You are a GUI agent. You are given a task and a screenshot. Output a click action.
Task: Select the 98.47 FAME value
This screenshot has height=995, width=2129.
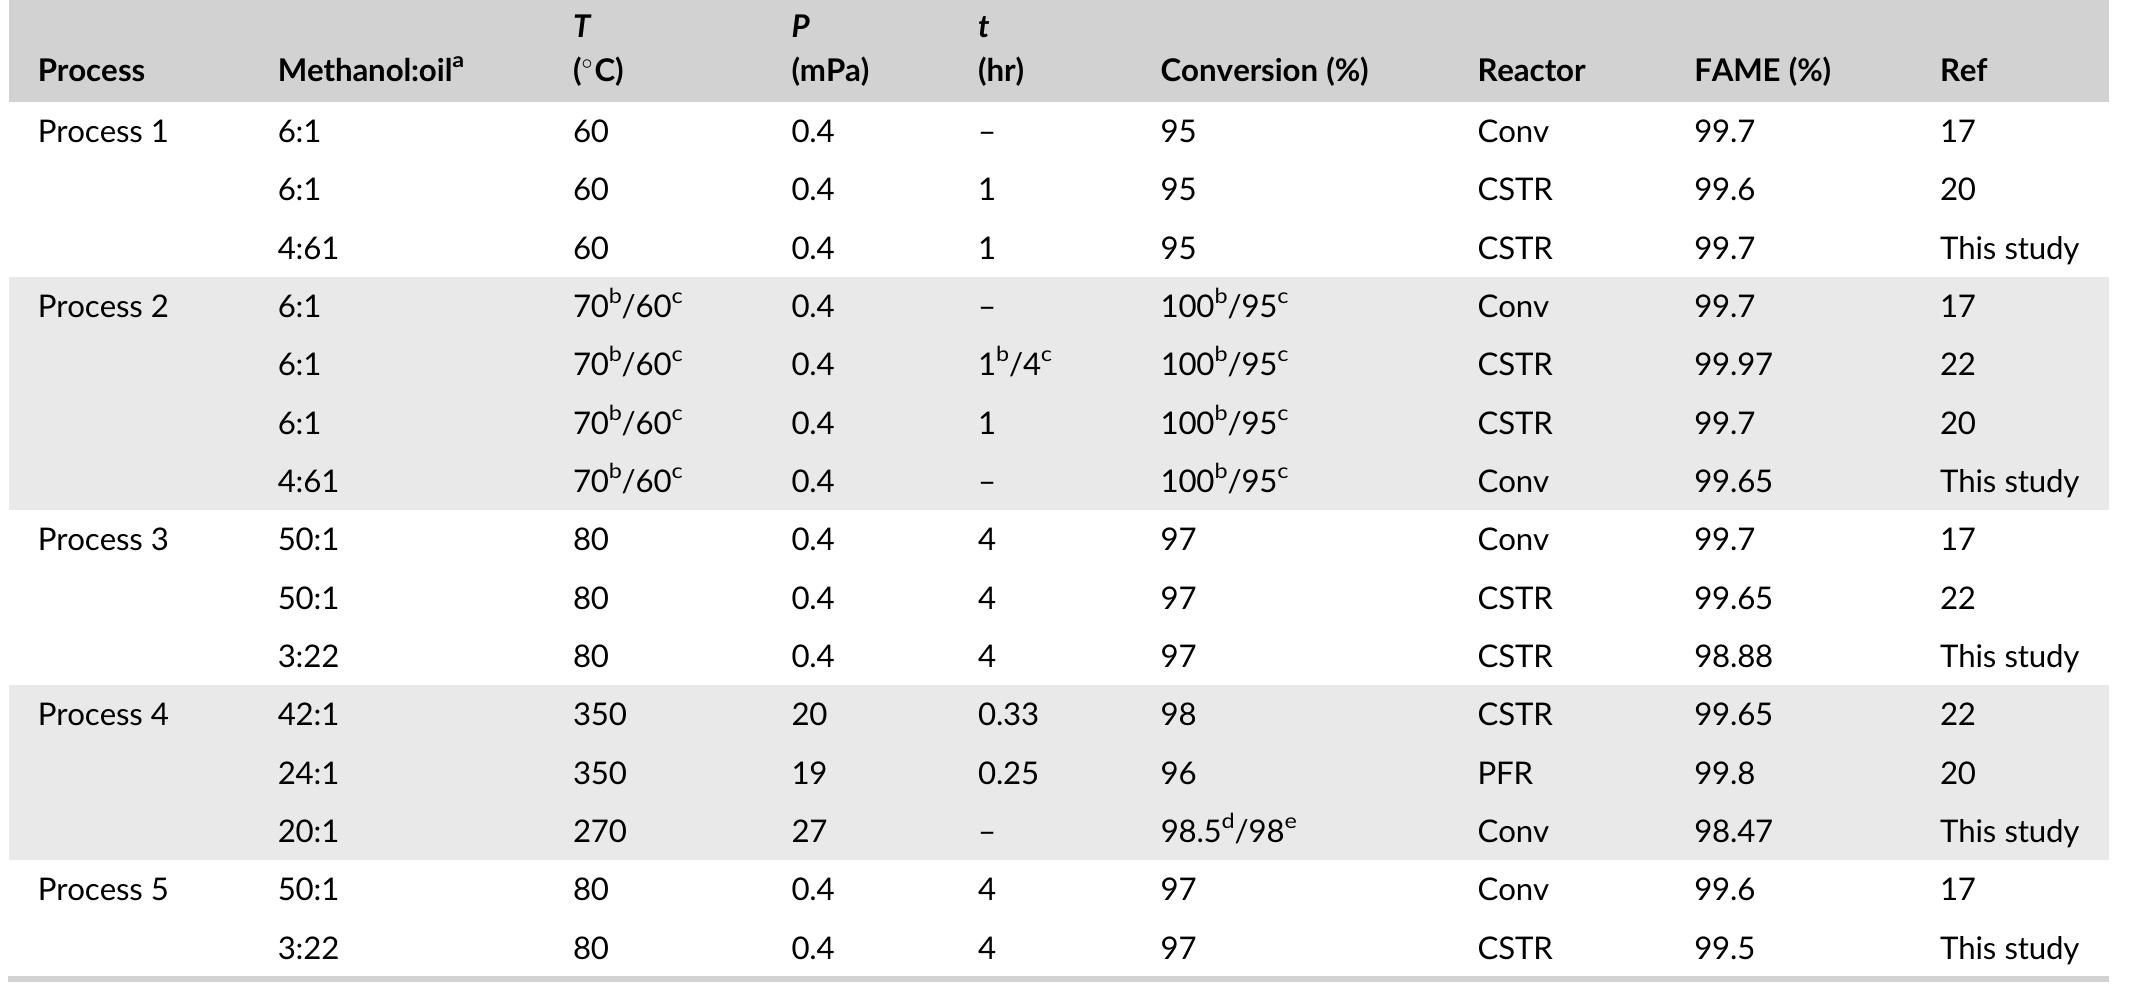1733,832
